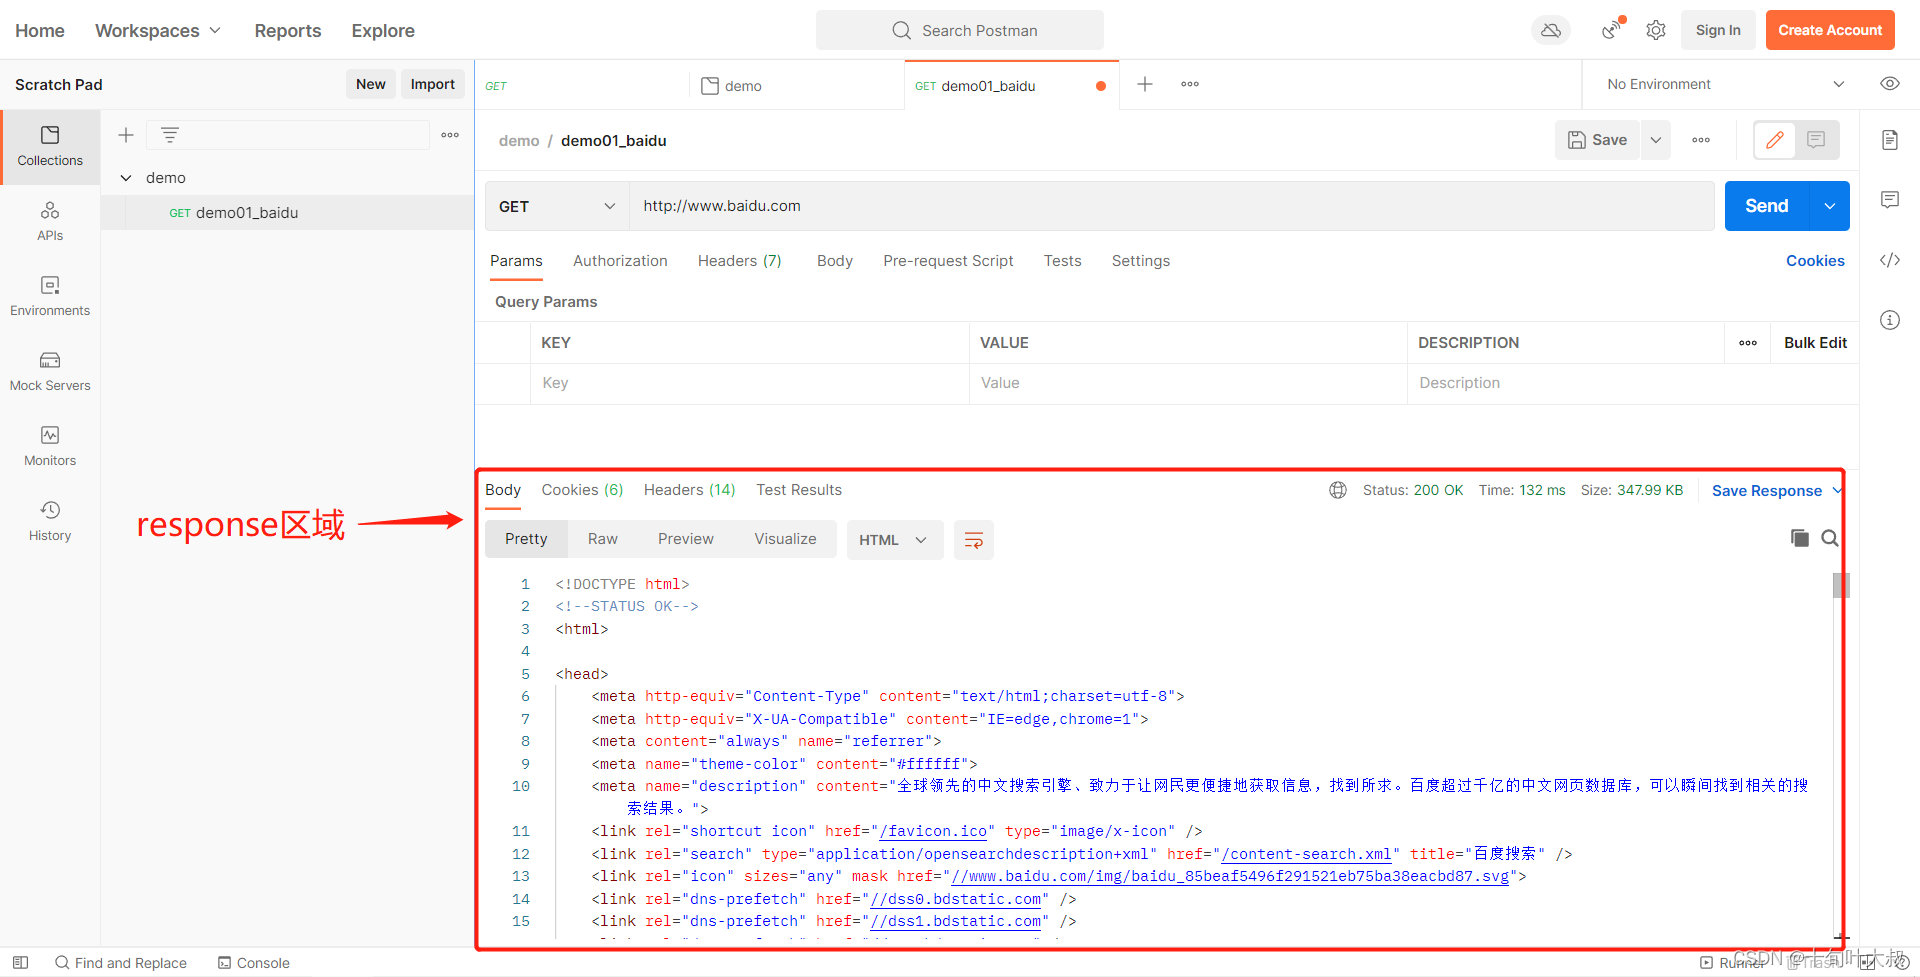Open the Test Results tab
This screenshot has height=977, width=1920.
[x=799, y=490]
